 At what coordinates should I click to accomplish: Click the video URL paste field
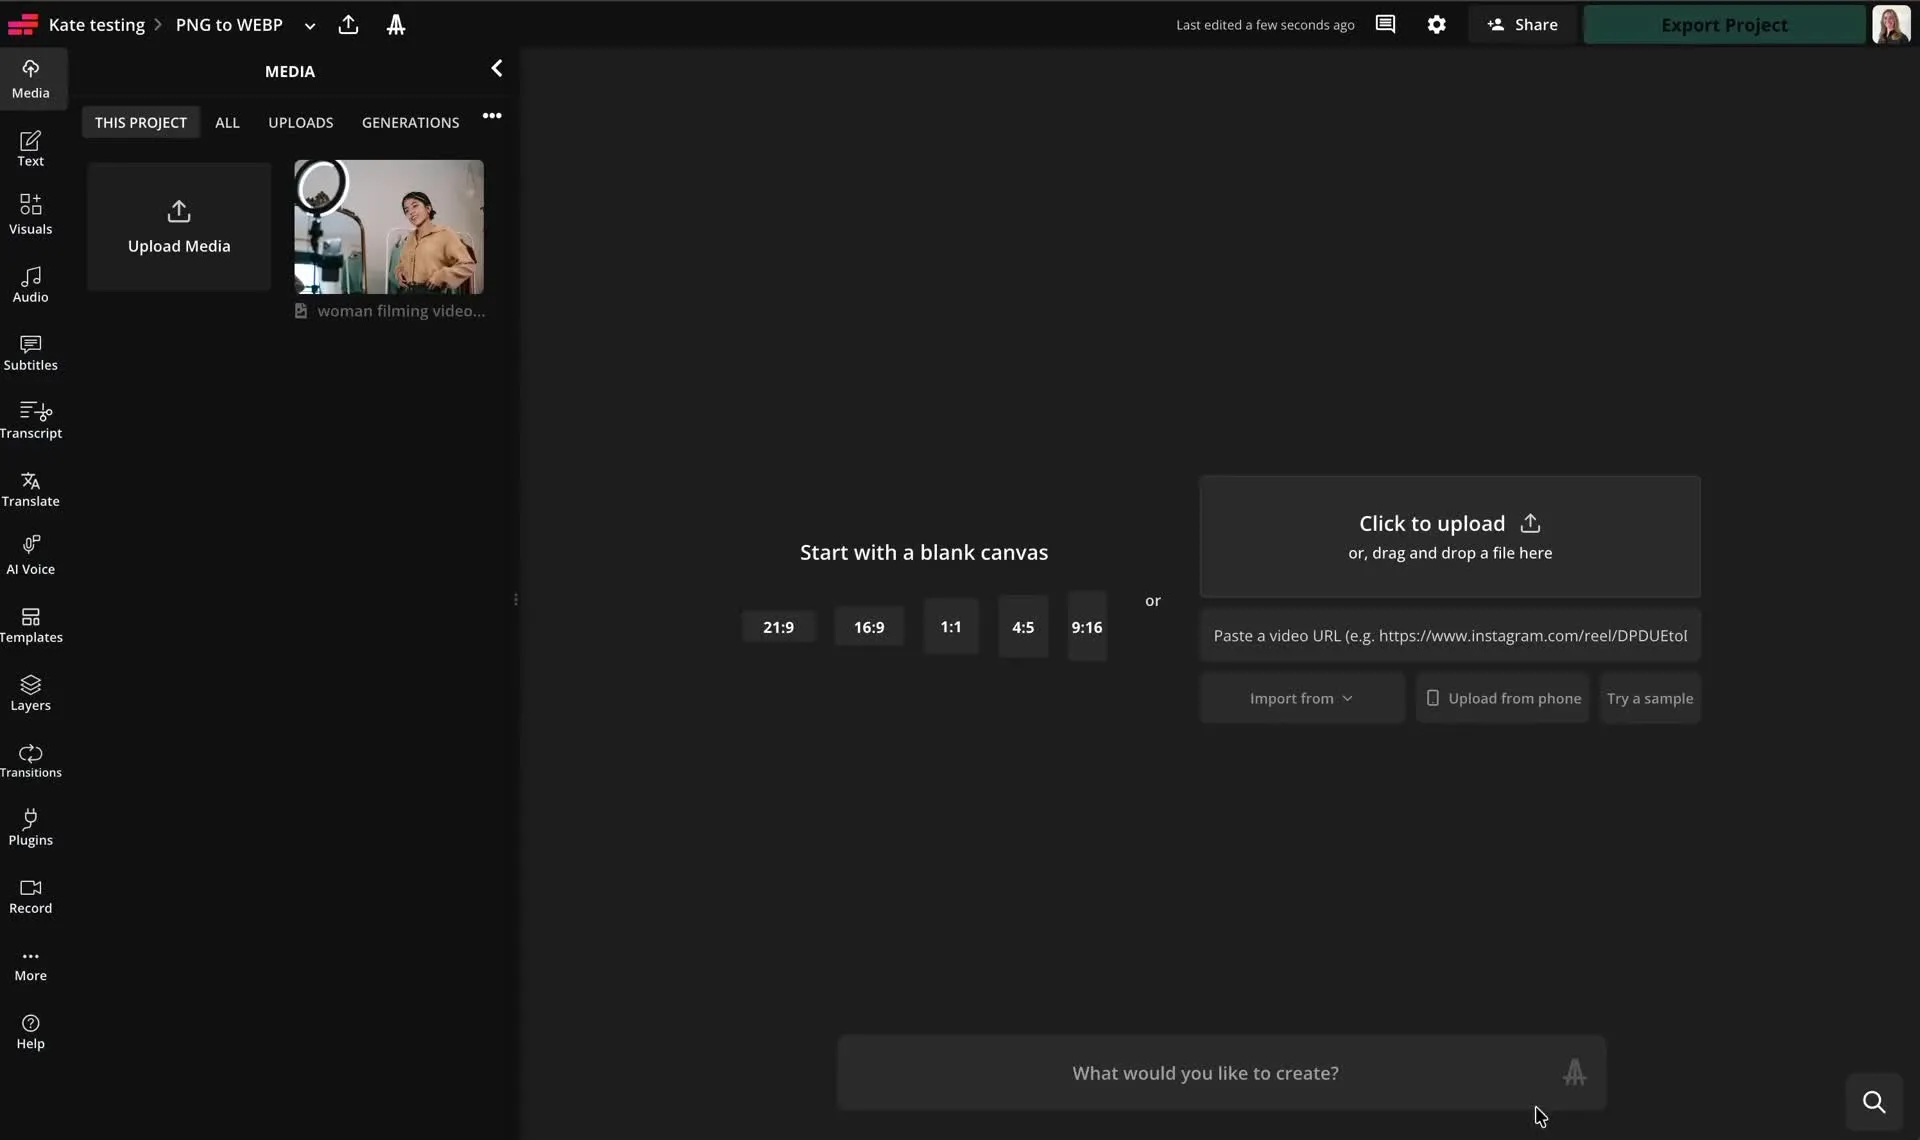pyautogui.click(x=1449, y=636)
